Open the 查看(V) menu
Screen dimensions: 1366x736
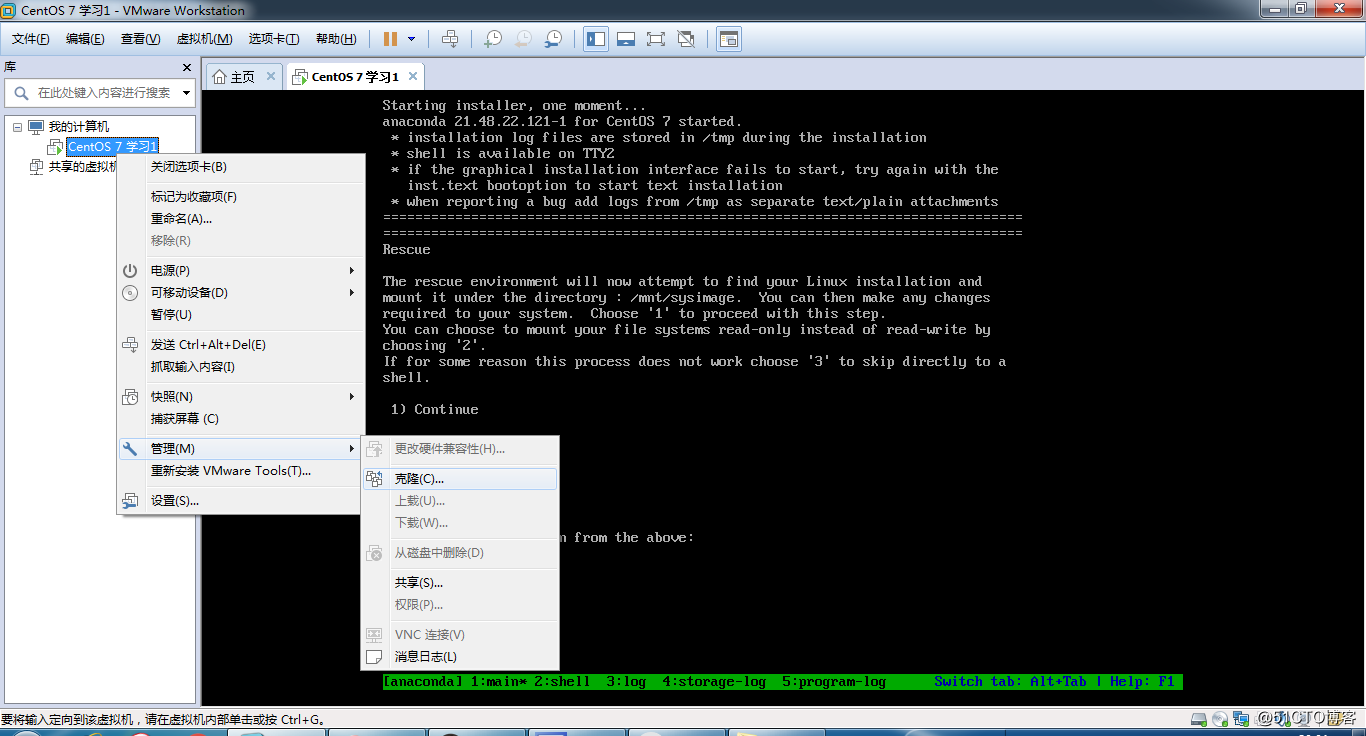point(140,39)
